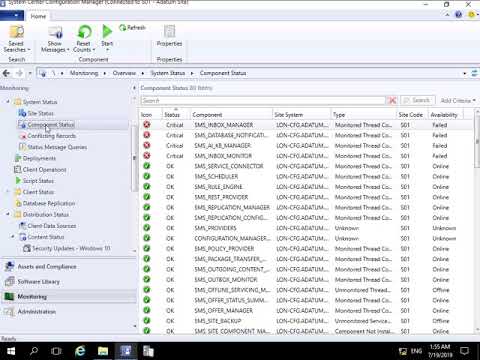Clear the search with red X

(x=393, y=100)
